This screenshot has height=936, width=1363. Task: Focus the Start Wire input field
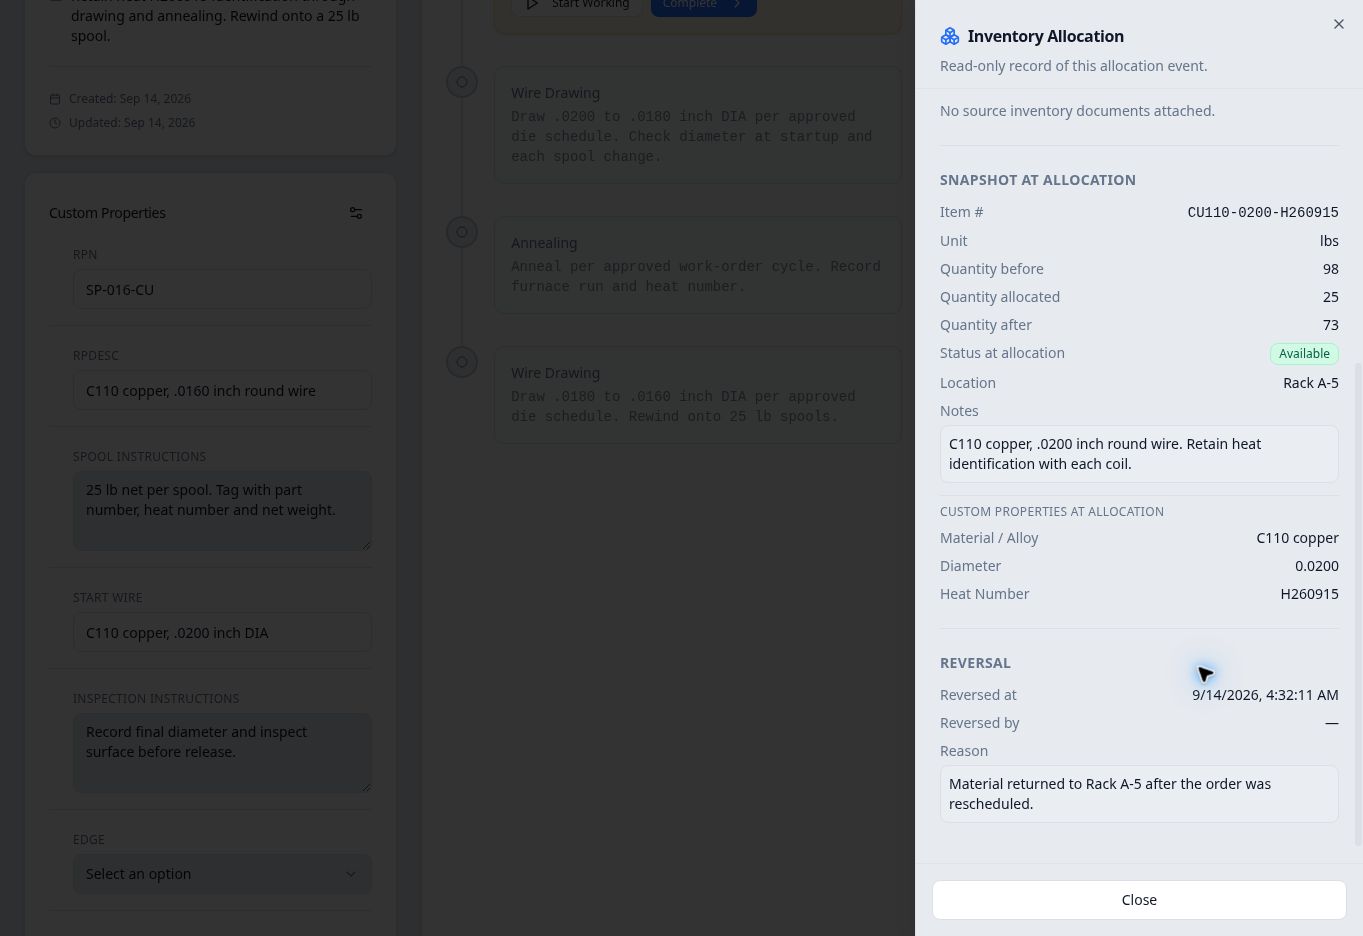(222, 633)
